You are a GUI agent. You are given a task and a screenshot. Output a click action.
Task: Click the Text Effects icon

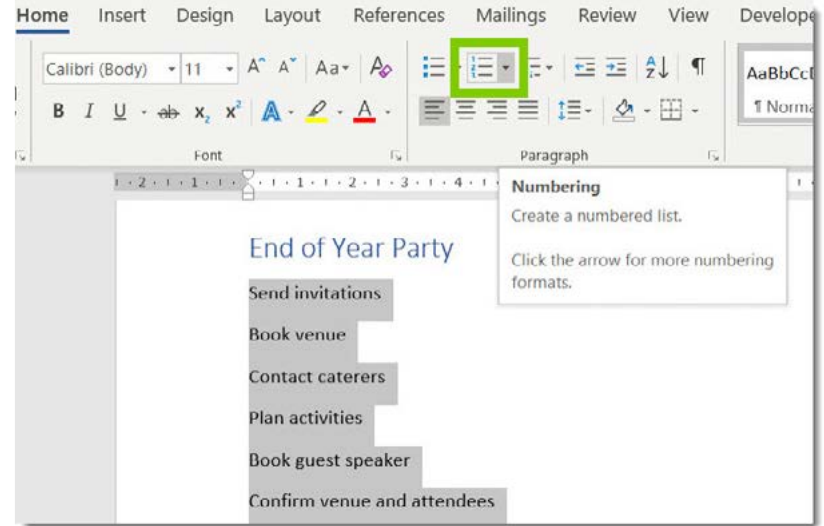point(271,111)
